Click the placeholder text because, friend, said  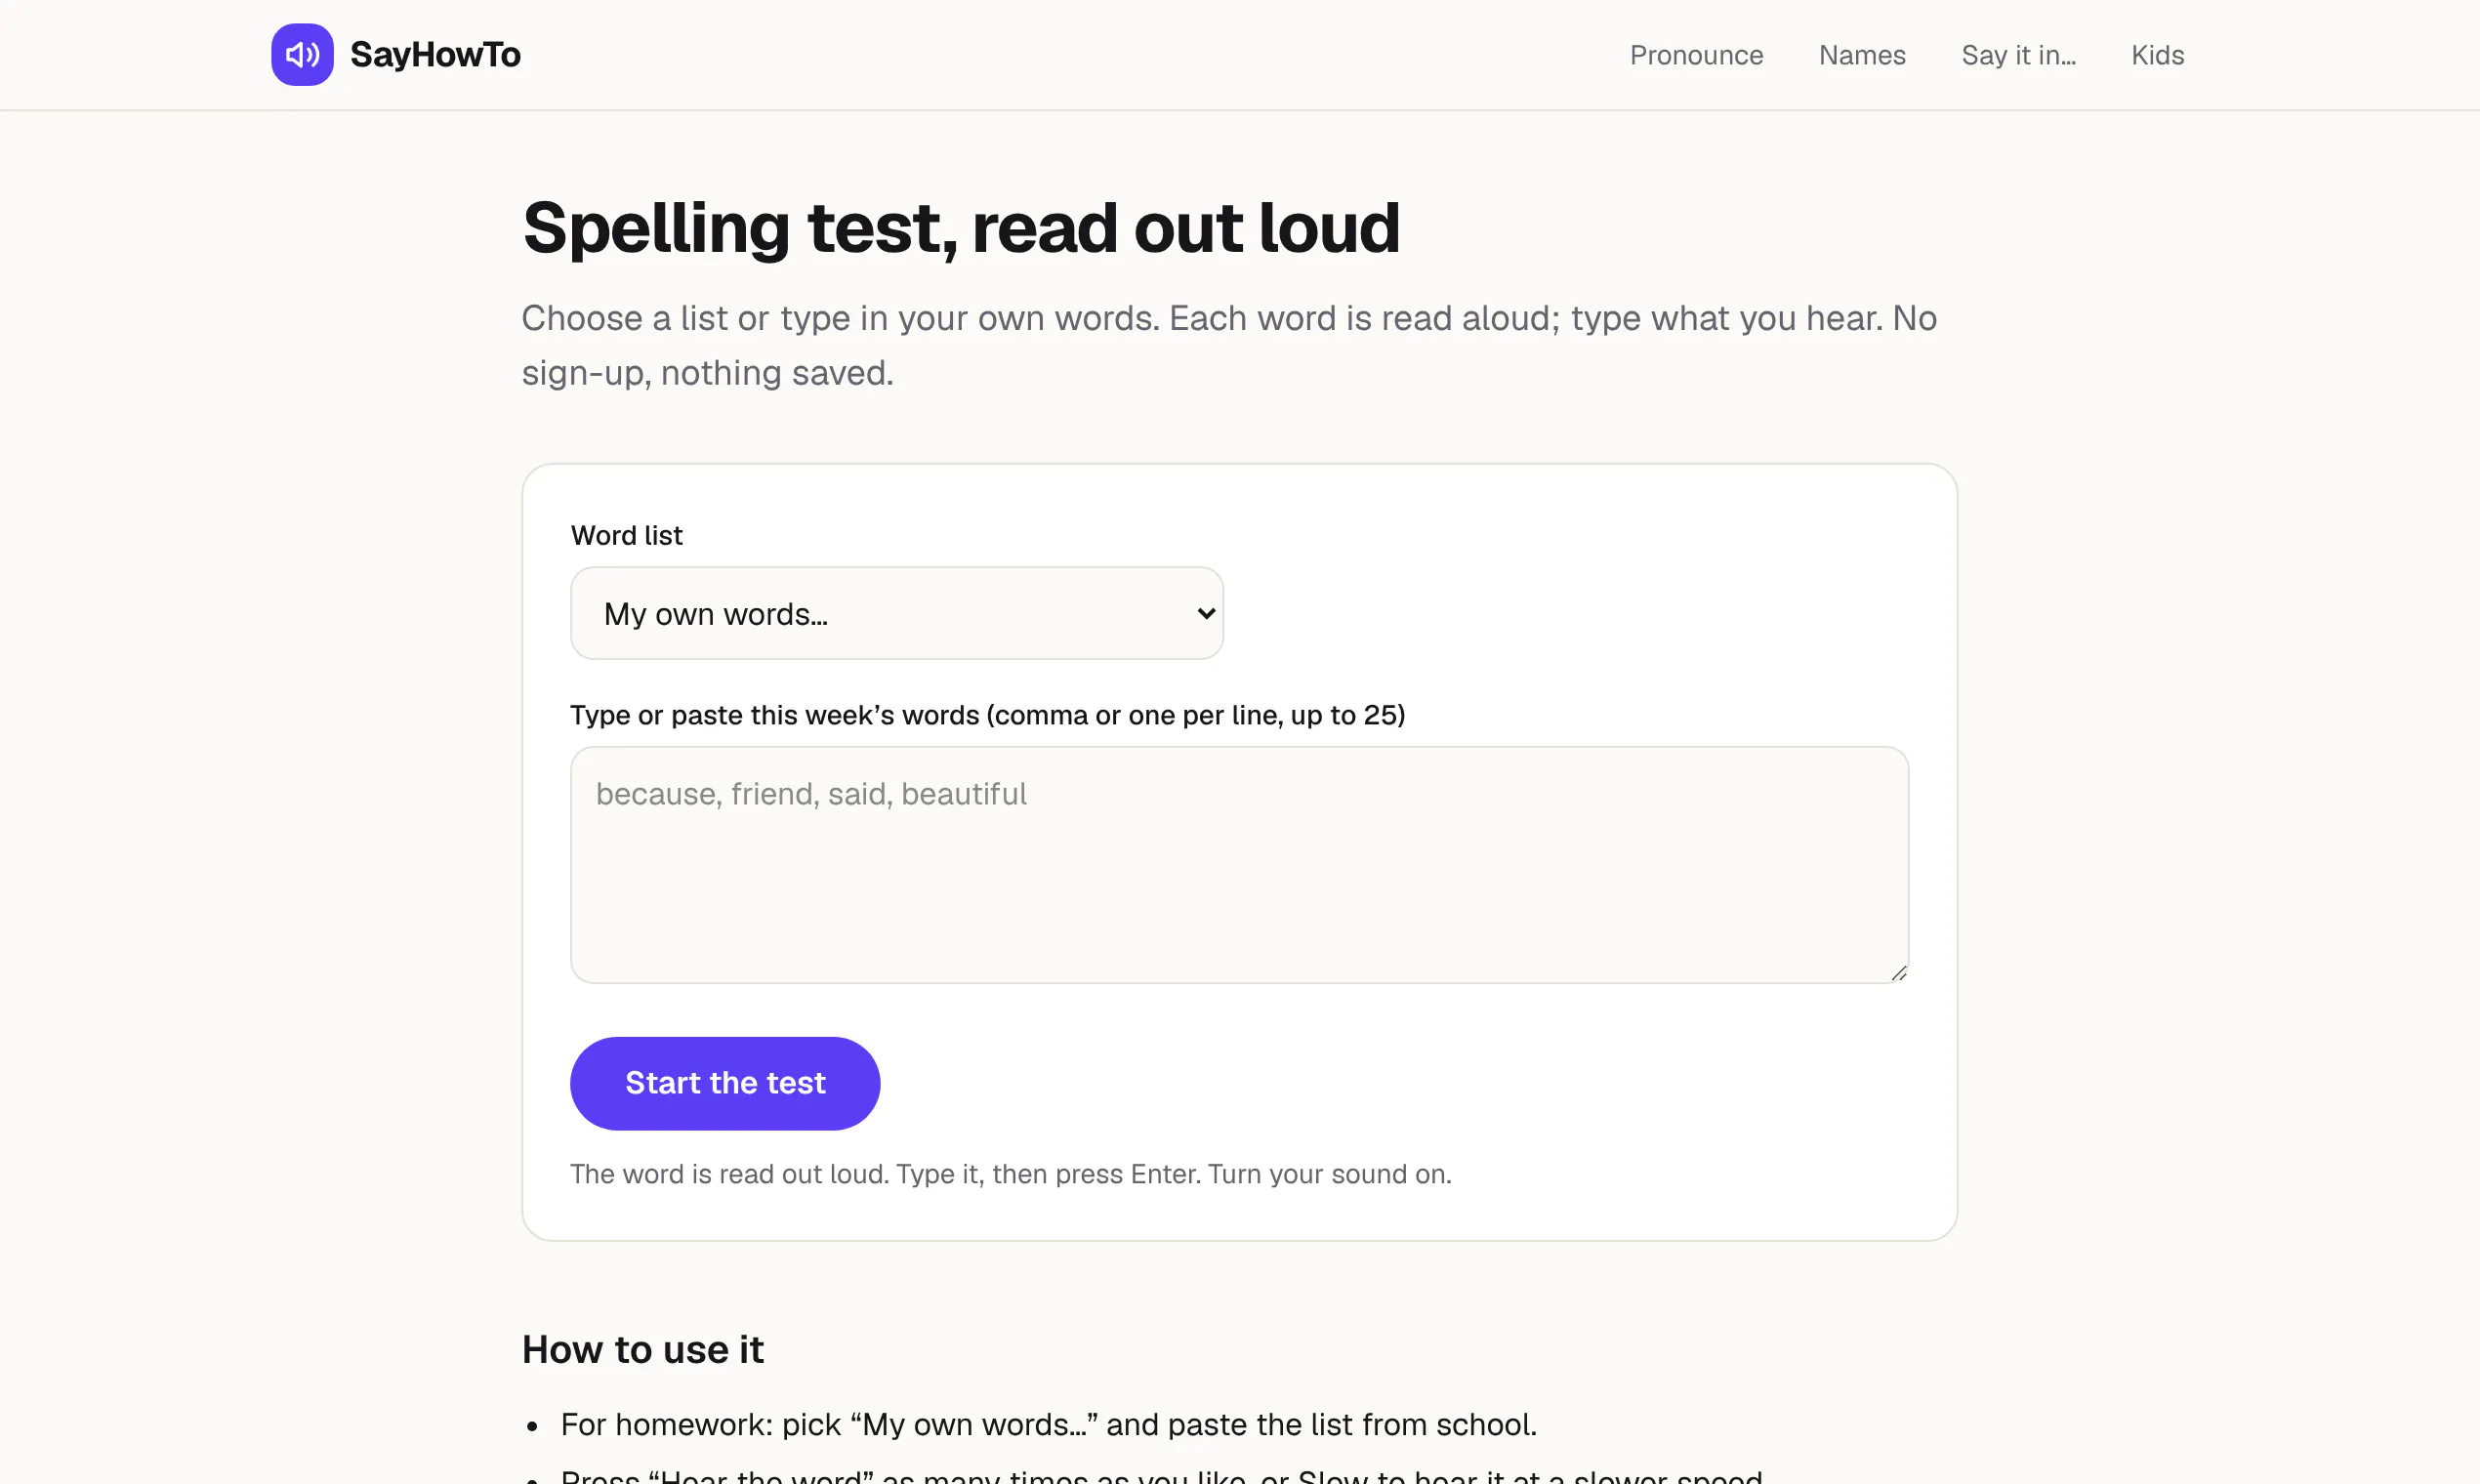click(x=811, y=793)
